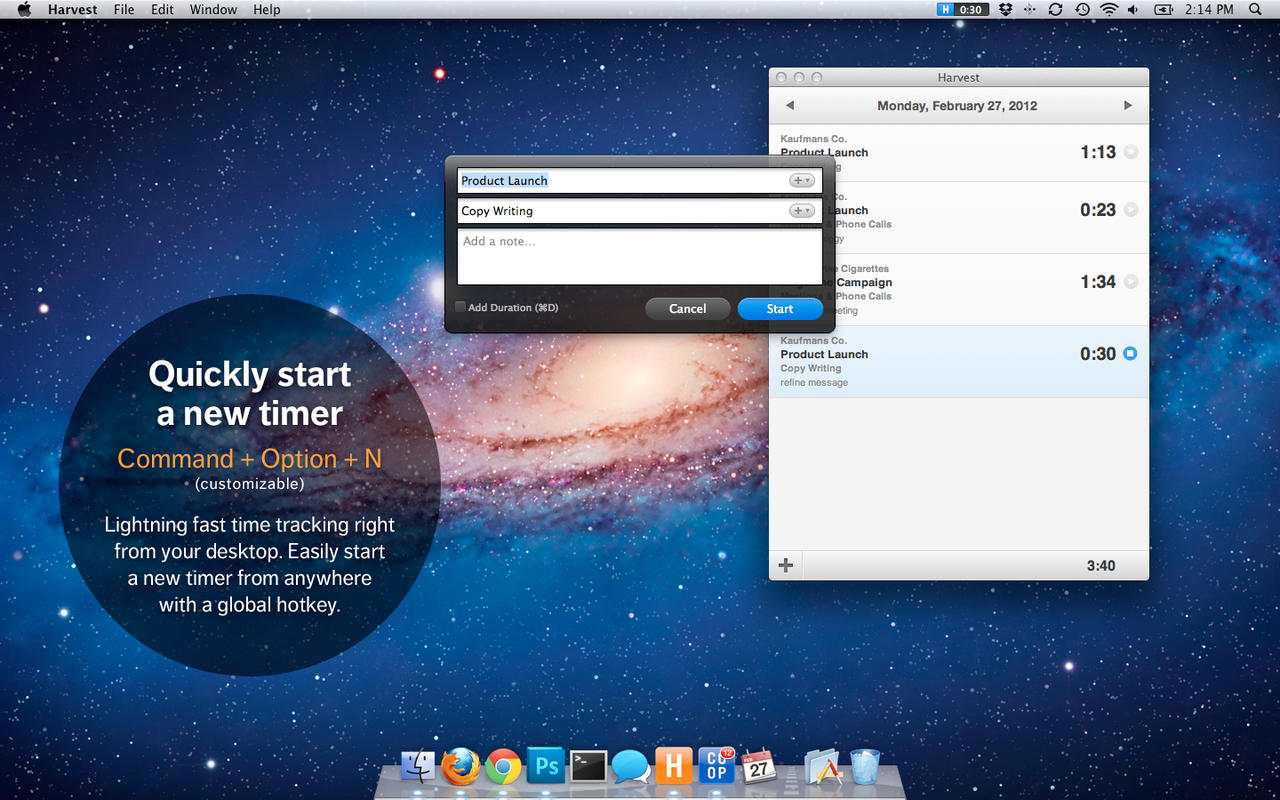Start the 1:13 Product Launch timer
This screenshot has height=800, width=1280.
click(x=1130, y=152)
